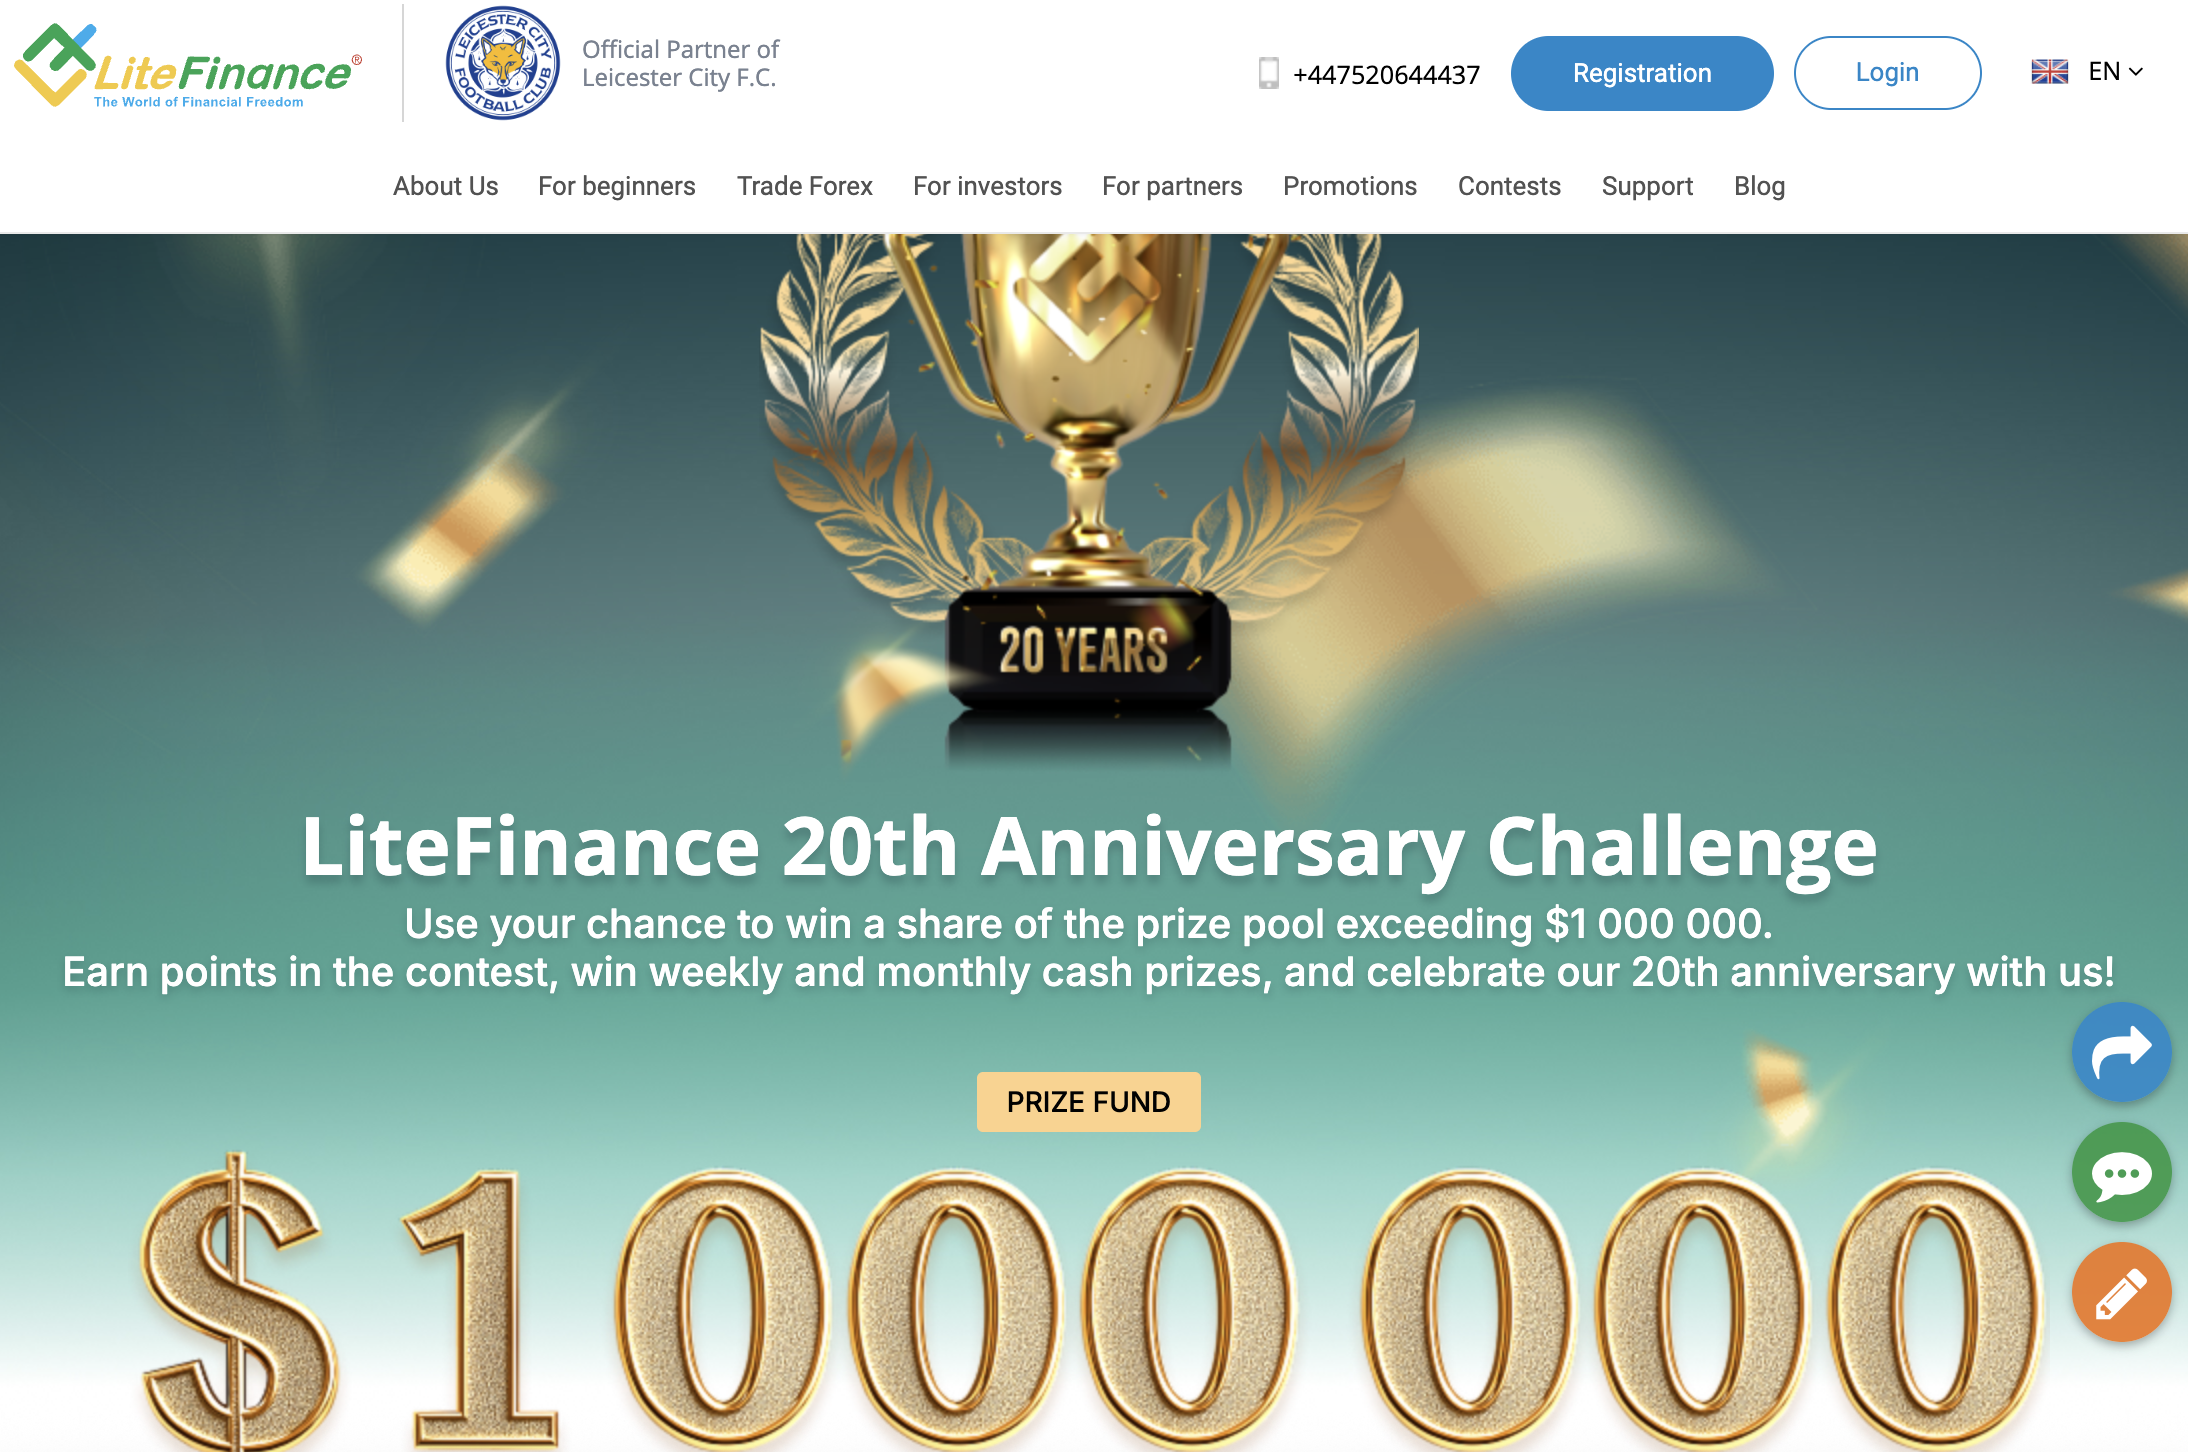Click the LiteFinance logo
2188x1452 pixels.
(188, 65)
